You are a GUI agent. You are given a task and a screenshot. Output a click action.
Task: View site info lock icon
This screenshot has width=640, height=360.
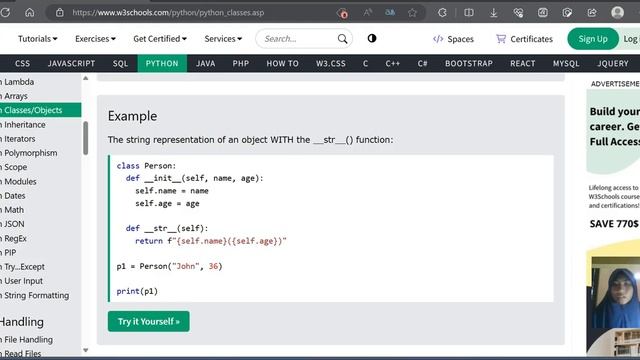(60, 12)
